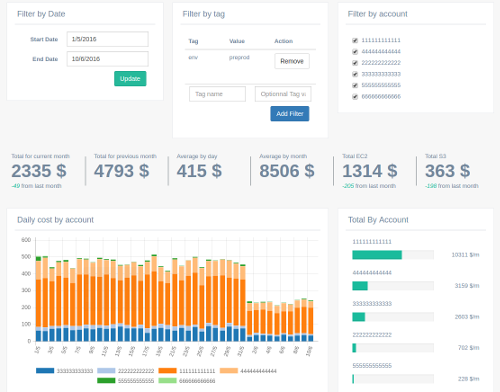Click the 'Filter by tag' heading
500x392 pixels.
point(204,14)
